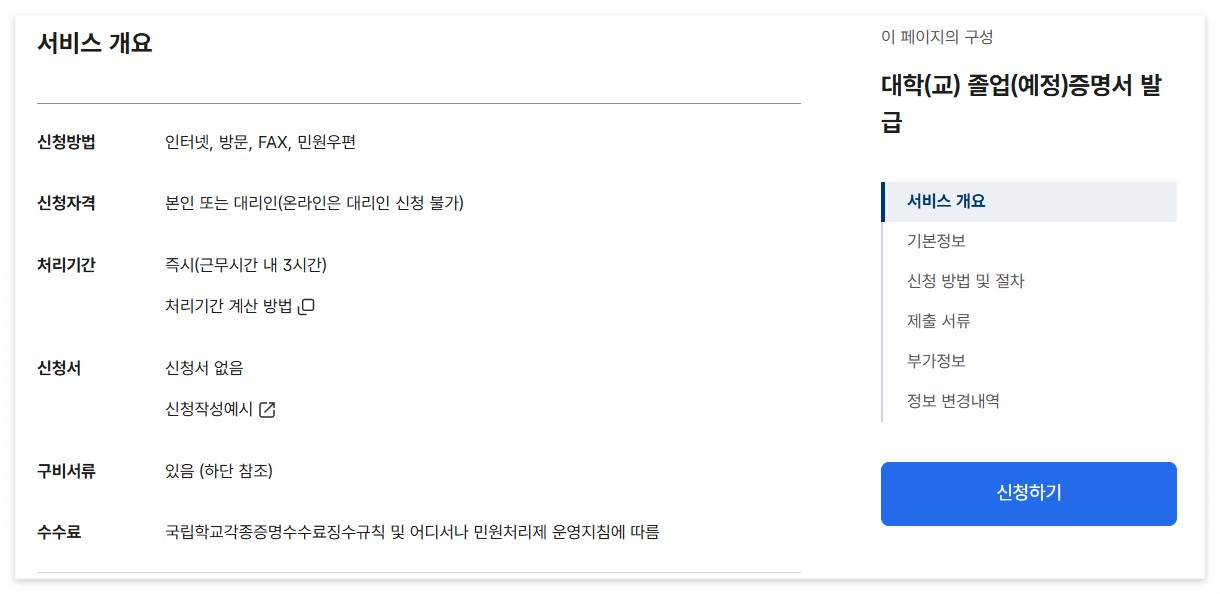1220x594 pixels.
Task: Click the 서비스 개요 section heading
Action: point(93,44)
